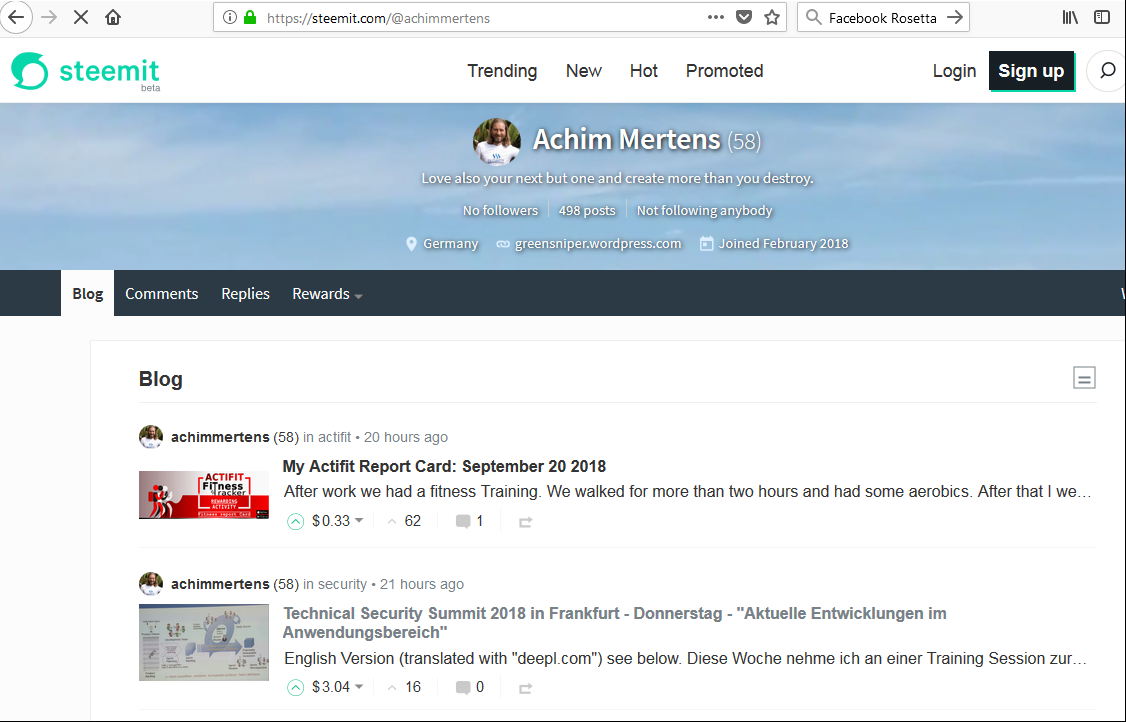Open the Actifit Fitness Tracker thumbnail
The width and height of the screenshot is (1126, 722).
[x=204, y=495]
